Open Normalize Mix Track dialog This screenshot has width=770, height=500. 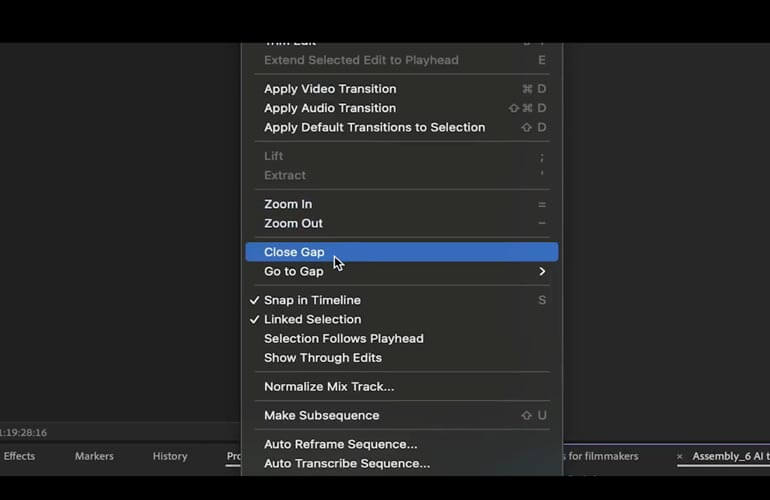point(402,387)
